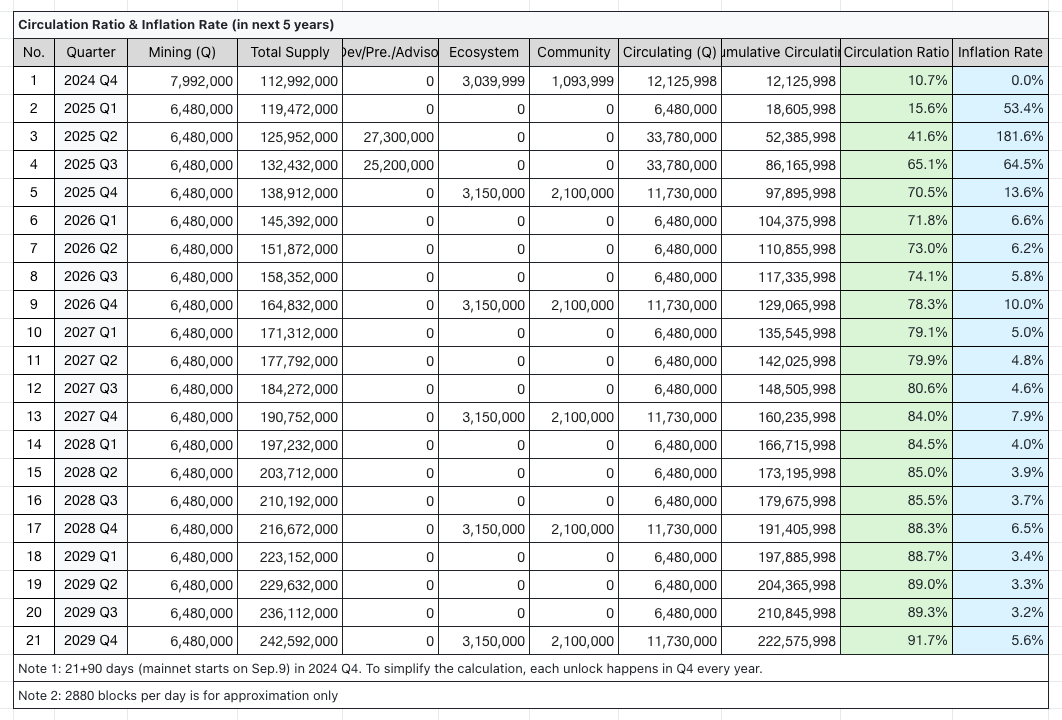Click the '2026 Q2' quarter cell
The image size is (1062, 720).
tap(91, 249)
